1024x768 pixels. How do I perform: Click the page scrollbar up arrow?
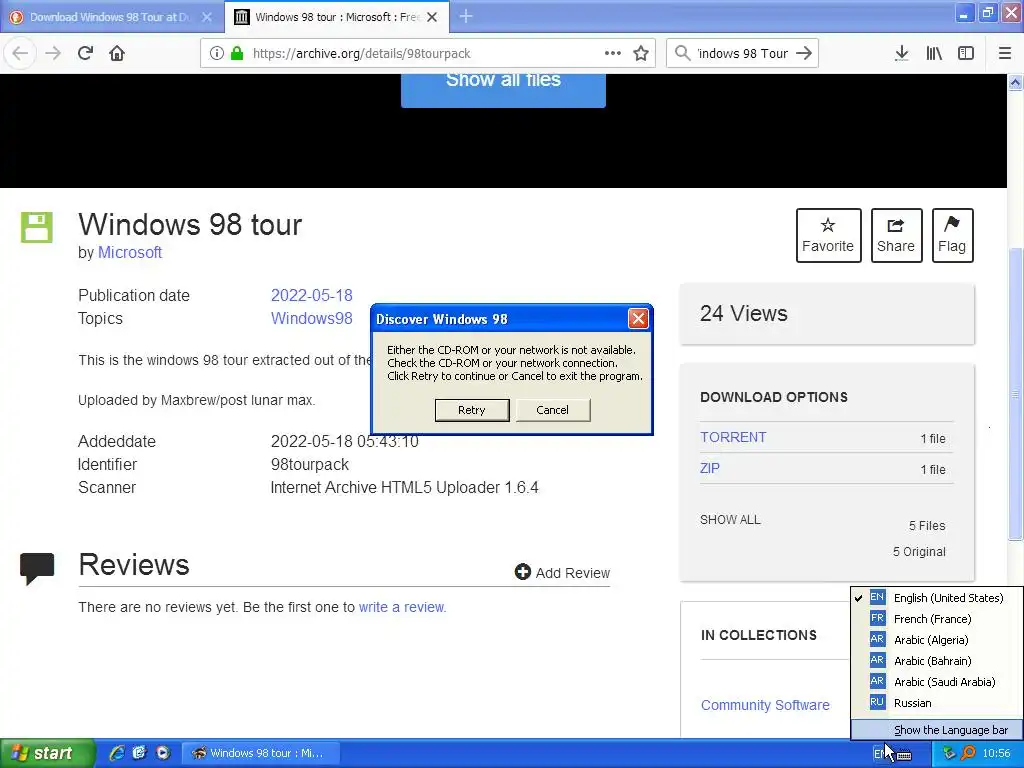coord(1015,82)
